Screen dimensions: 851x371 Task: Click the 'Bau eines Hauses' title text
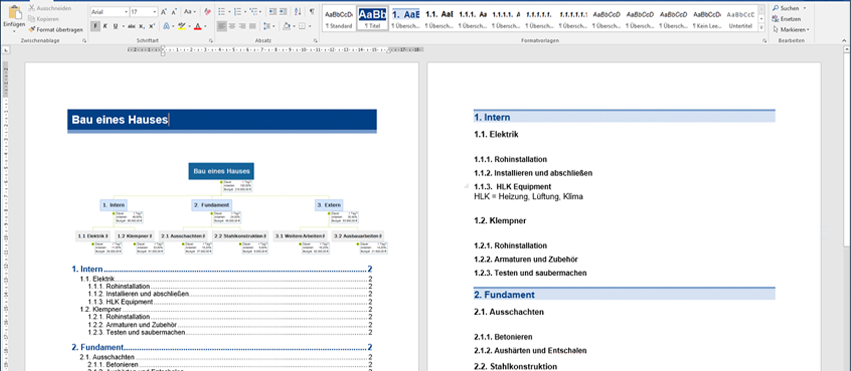[x=120, y=120]
